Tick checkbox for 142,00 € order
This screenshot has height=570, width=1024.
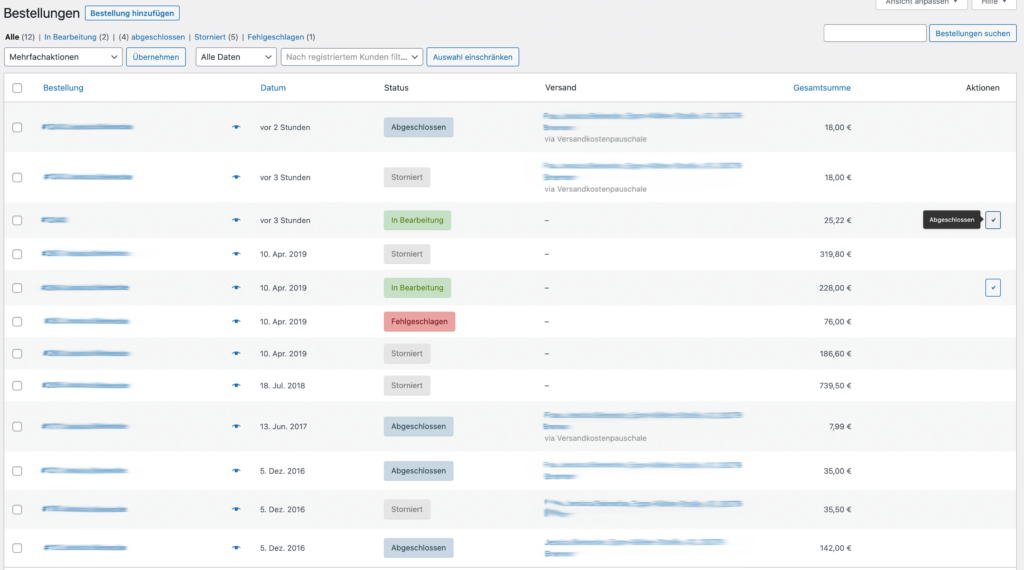point(17,548)
